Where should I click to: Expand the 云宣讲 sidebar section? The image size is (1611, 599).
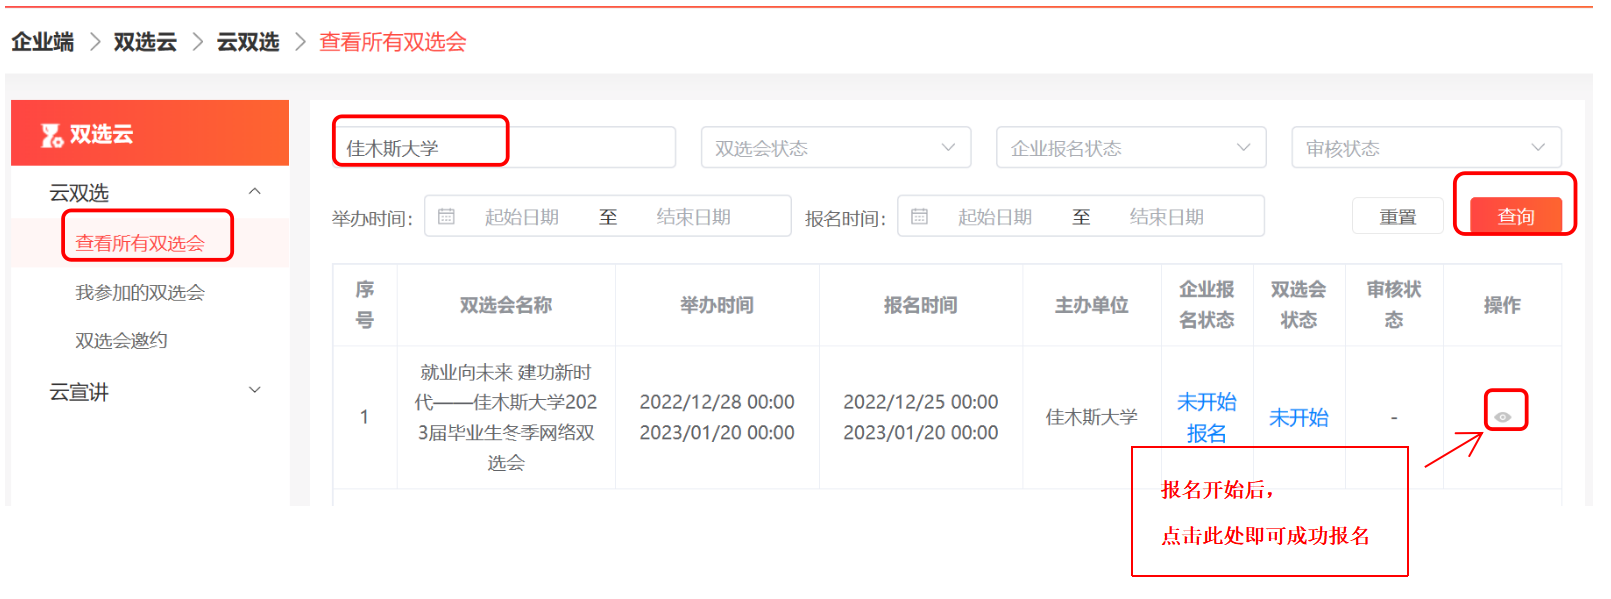click(x=254, y=391)
